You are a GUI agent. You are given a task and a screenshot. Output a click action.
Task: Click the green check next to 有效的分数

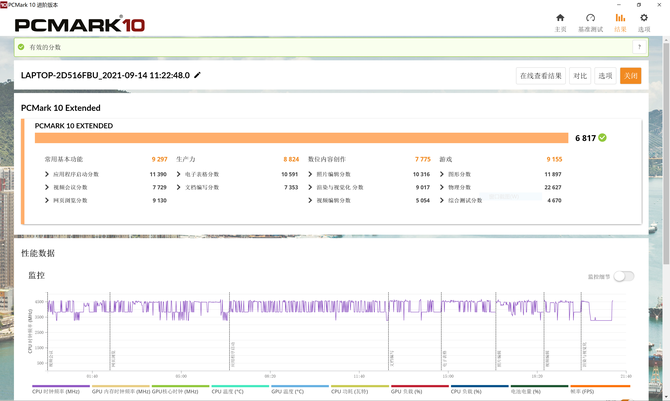click(x=21, y=47)
